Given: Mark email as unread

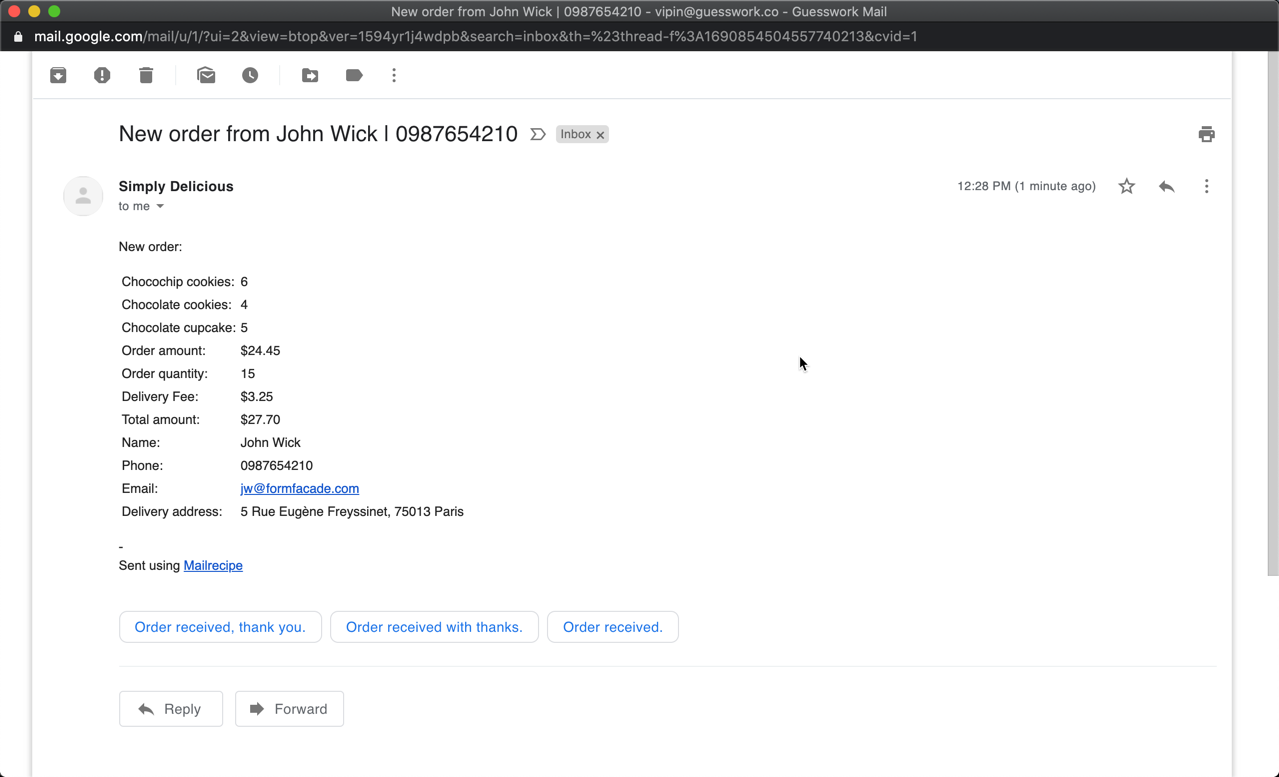Looking at the screenshot, I should tap(206, 76).
